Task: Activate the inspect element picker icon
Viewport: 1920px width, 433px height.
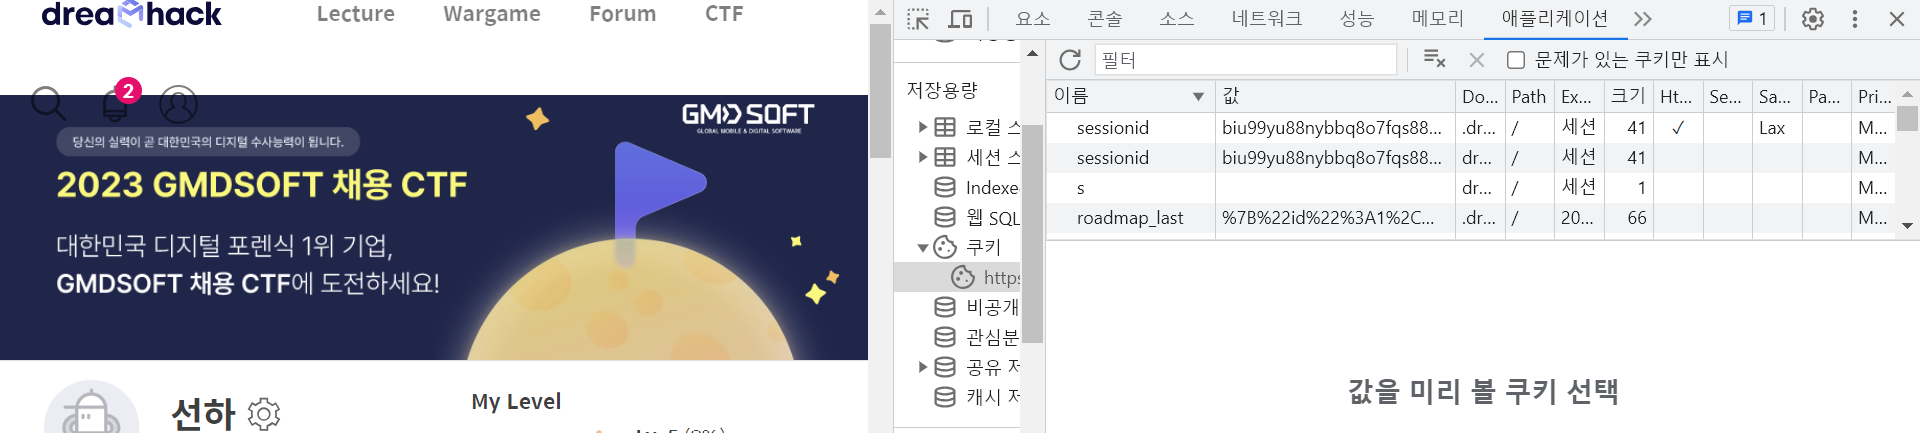Action: [x=918, y=19]
